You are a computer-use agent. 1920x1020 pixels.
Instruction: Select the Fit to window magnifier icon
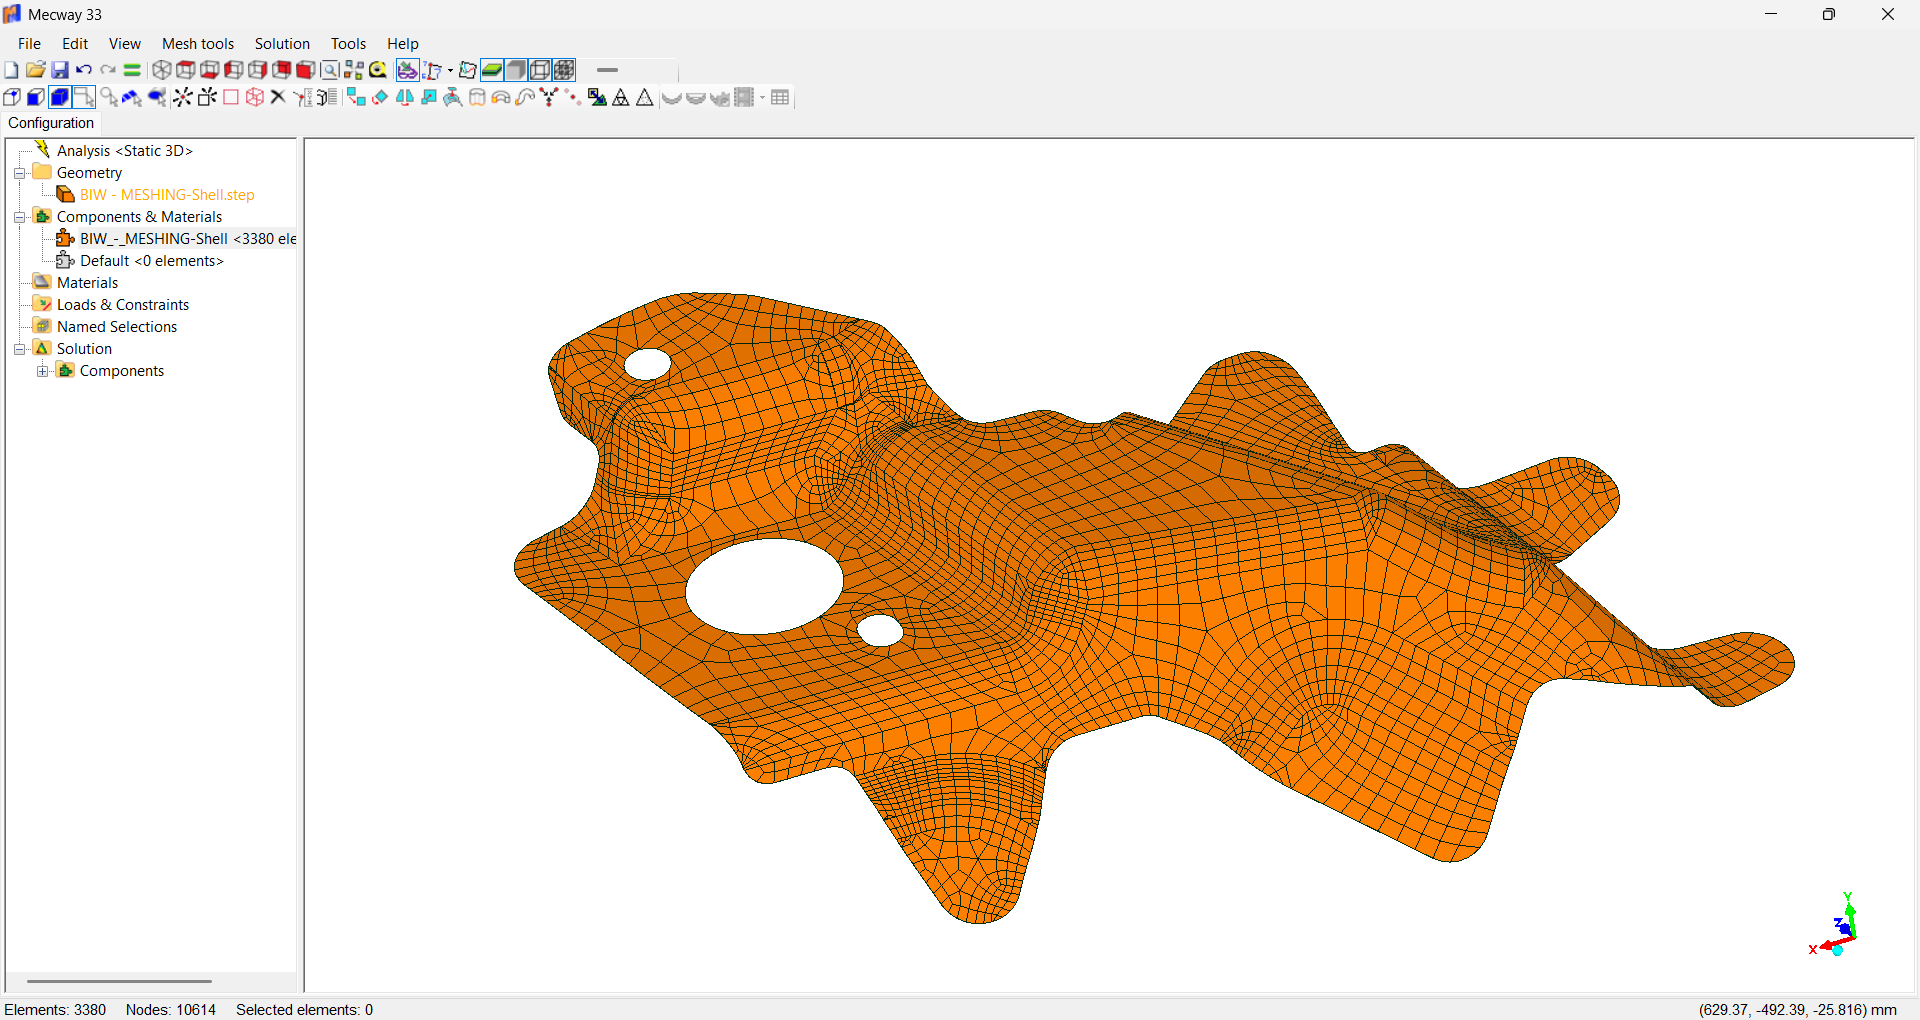[329, 70]
